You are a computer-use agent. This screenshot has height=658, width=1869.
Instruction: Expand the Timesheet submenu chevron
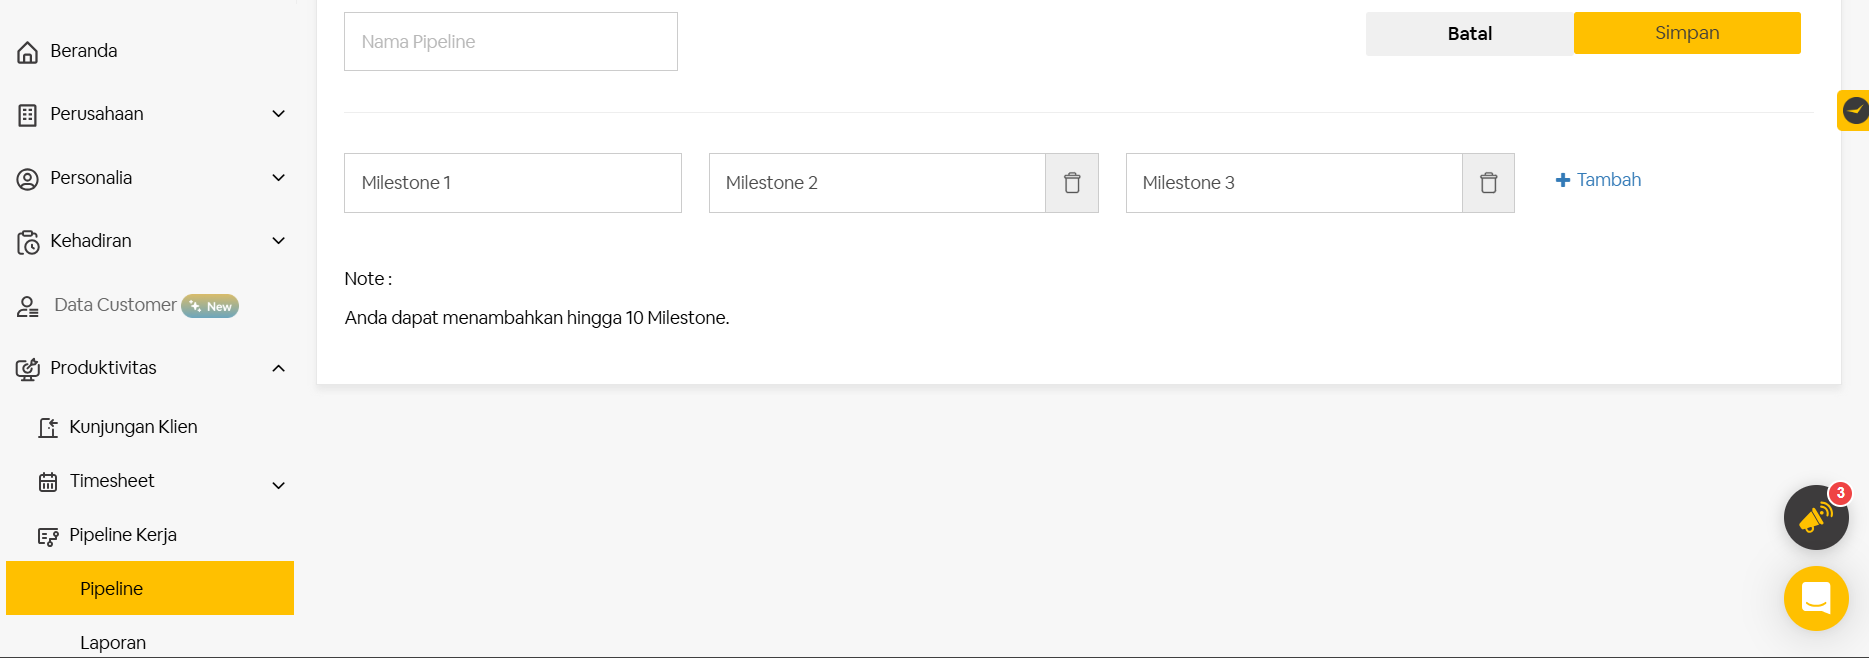click(x=279, y=485)
